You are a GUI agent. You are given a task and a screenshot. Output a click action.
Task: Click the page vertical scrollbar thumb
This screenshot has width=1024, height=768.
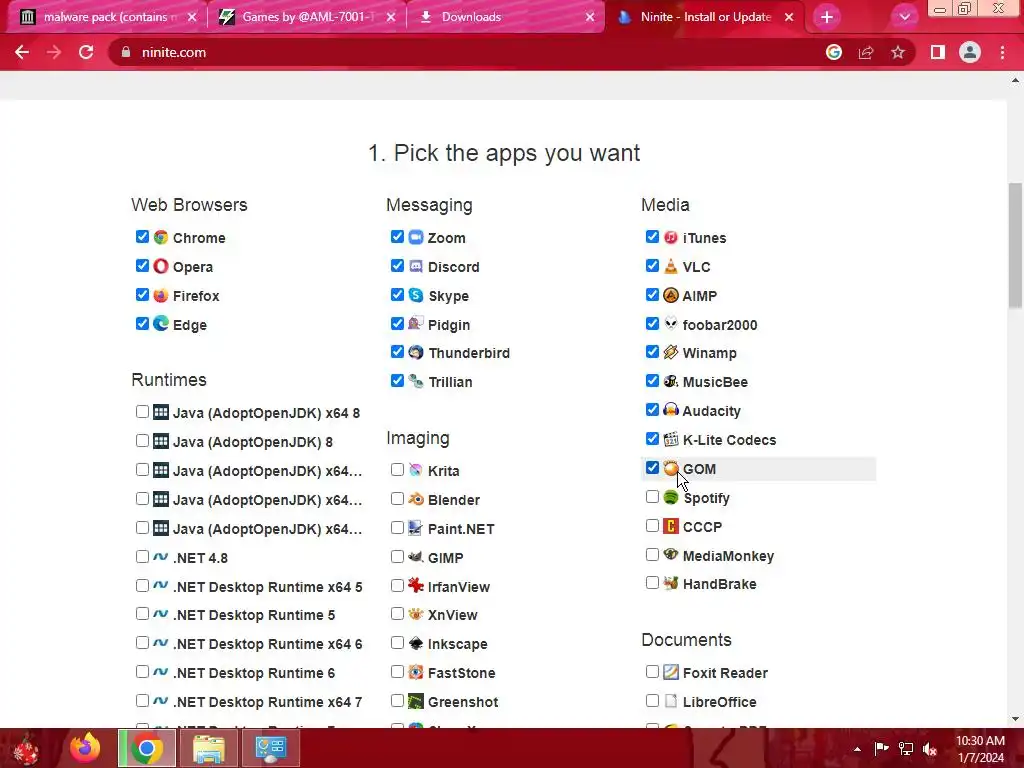coord(1015,245)
